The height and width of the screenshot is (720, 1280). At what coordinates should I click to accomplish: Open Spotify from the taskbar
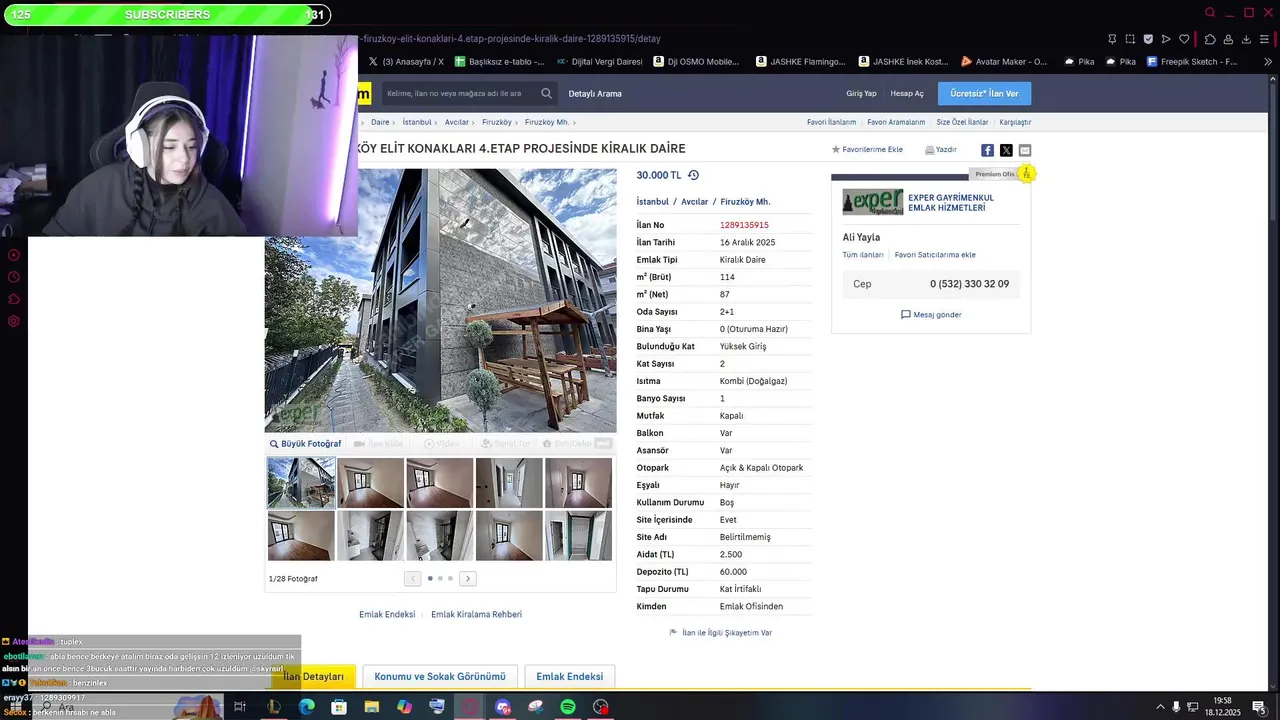click(568, 707)
